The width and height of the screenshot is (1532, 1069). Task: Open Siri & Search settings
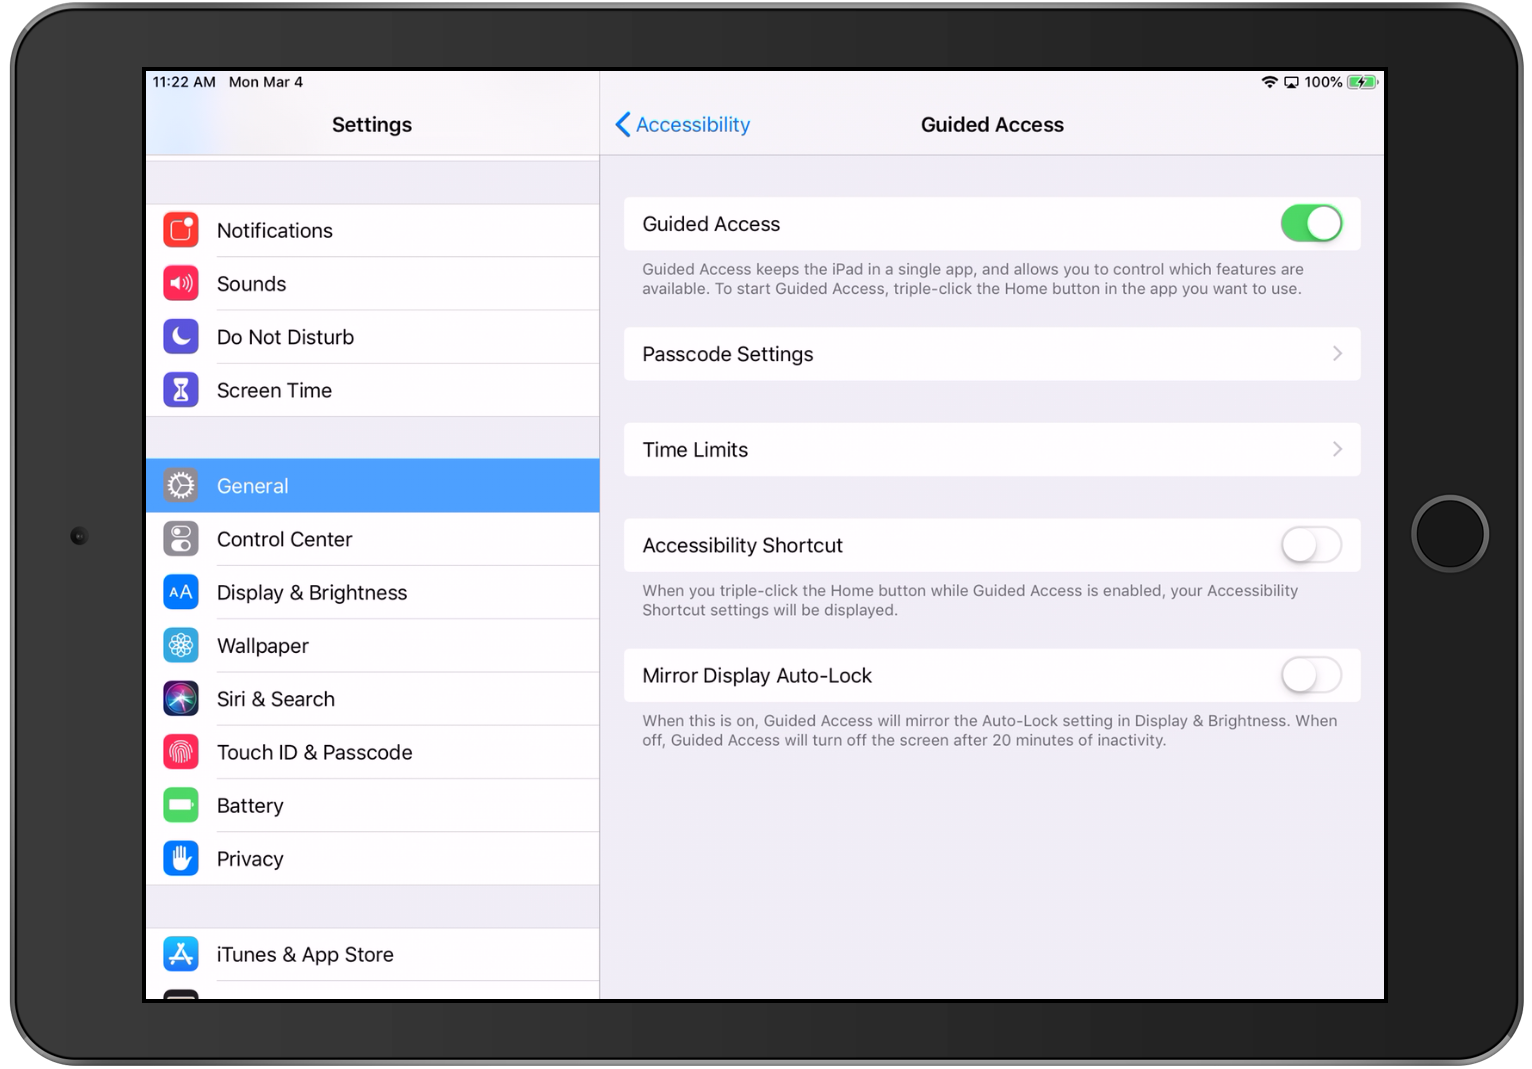tap(372, 699)
